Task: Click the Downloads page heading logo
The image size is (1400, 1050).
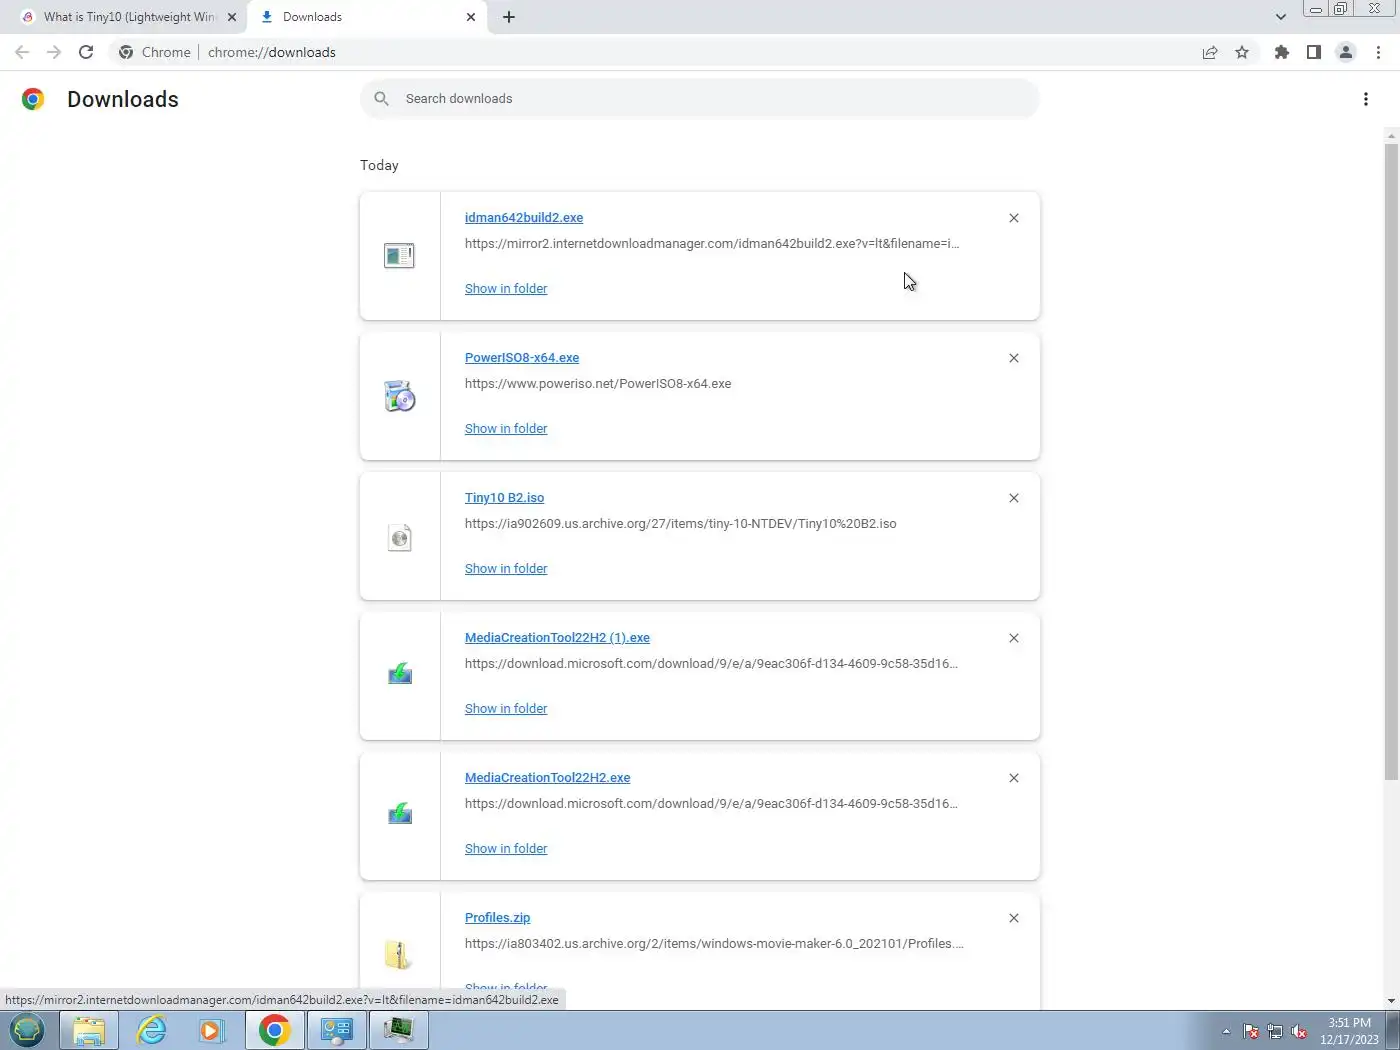Action: click(x=33, y=99)
